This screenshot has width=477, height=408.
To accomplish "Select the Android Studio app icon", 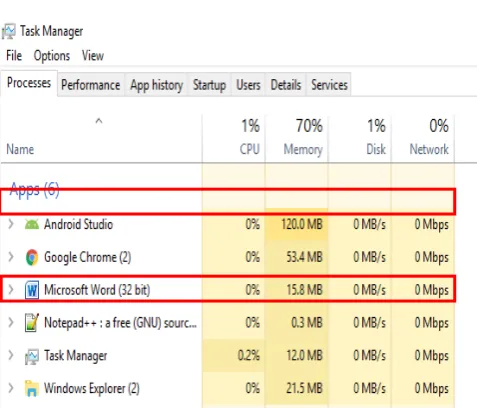I will pos(32,224).
